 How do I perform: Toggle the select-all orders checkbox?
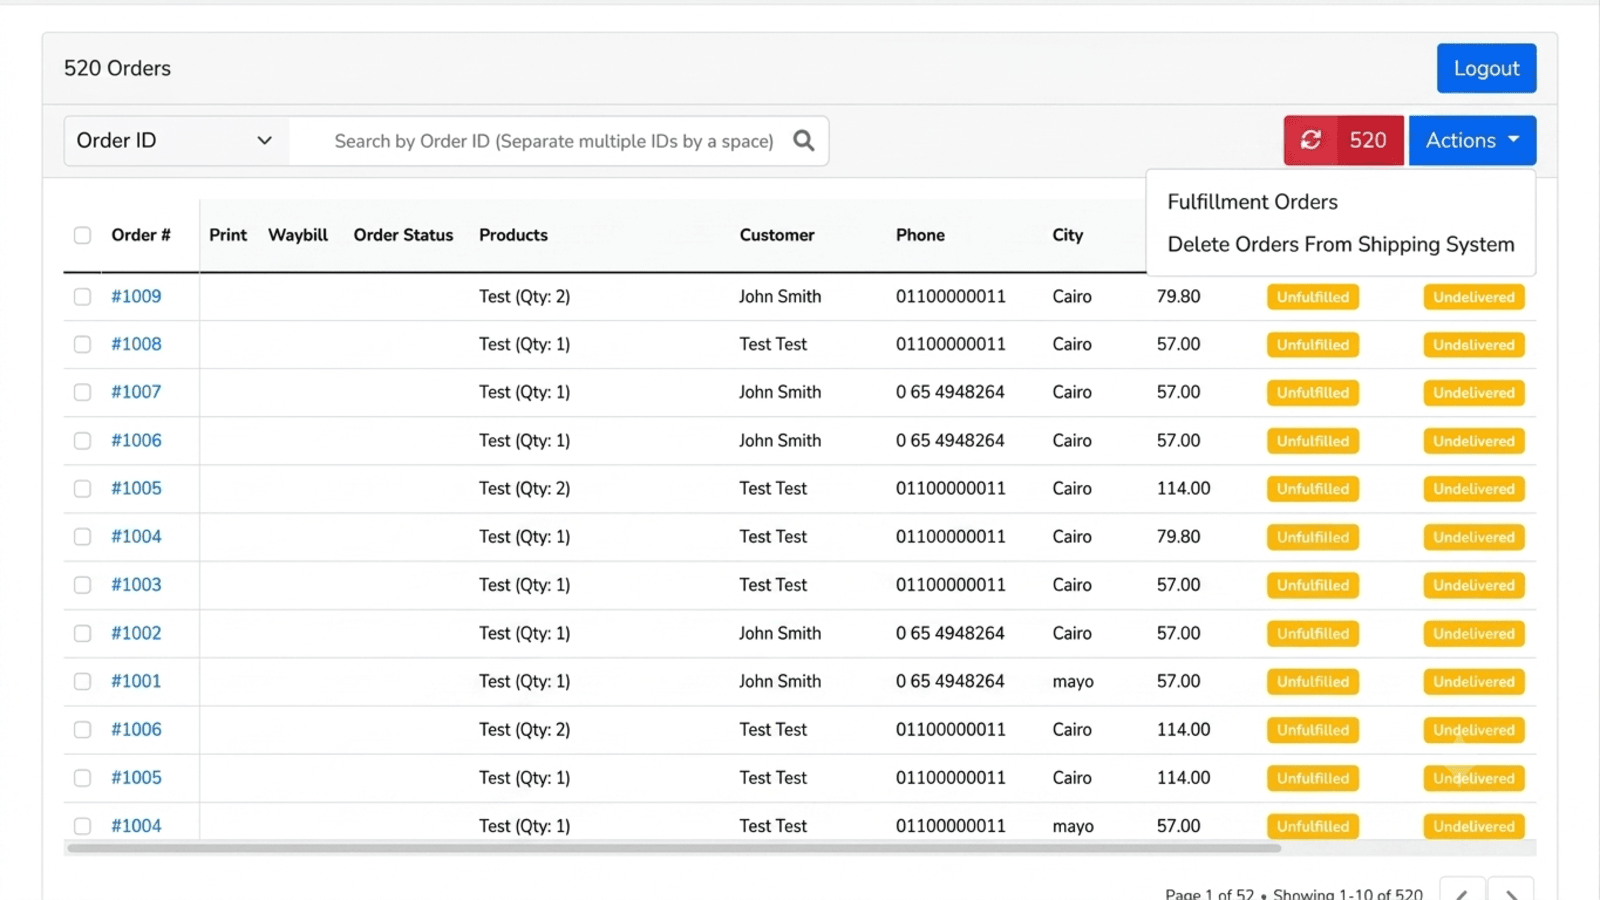(x=82, y=235)
